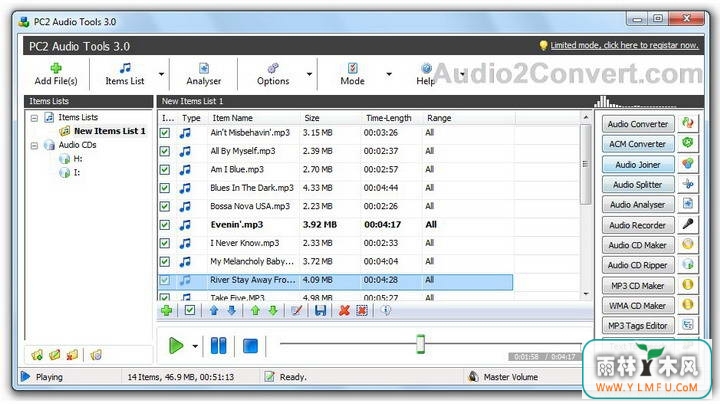Click the green move down arrow
Image resolution: width=720 pixels, height=404 pixels.
pos(273,311)
